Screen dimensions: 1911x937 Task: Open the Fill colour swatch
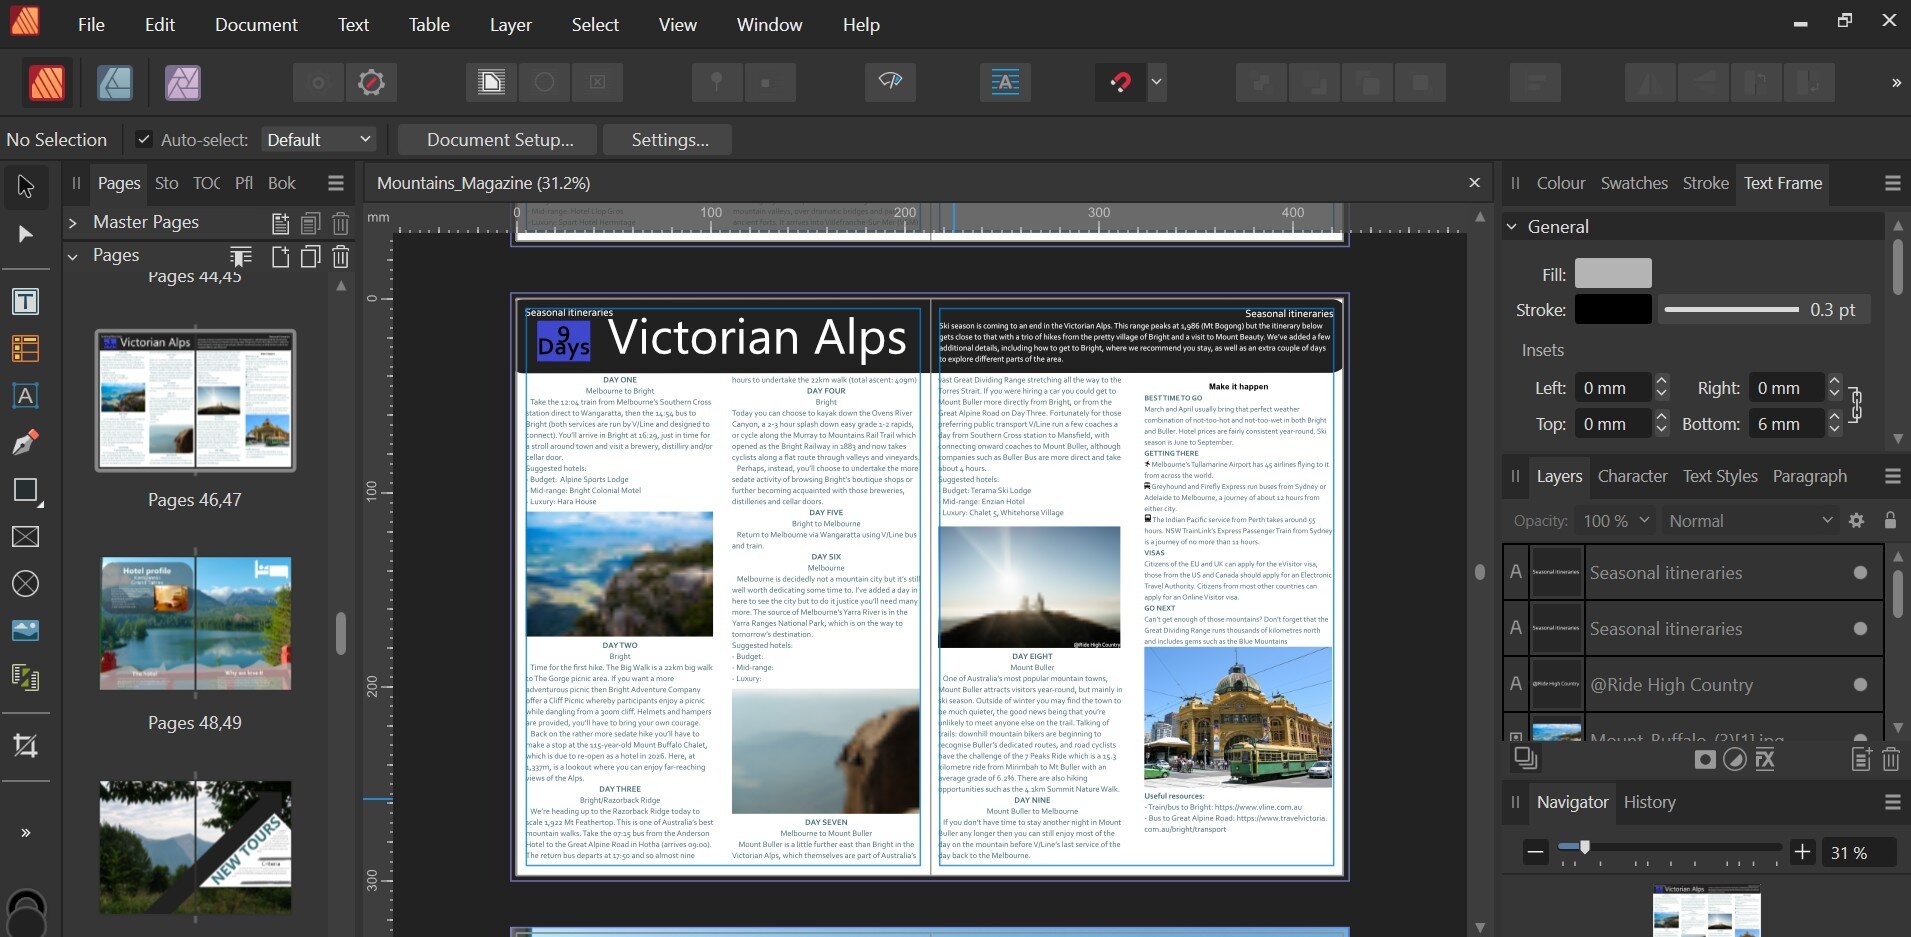[1613, 274]
